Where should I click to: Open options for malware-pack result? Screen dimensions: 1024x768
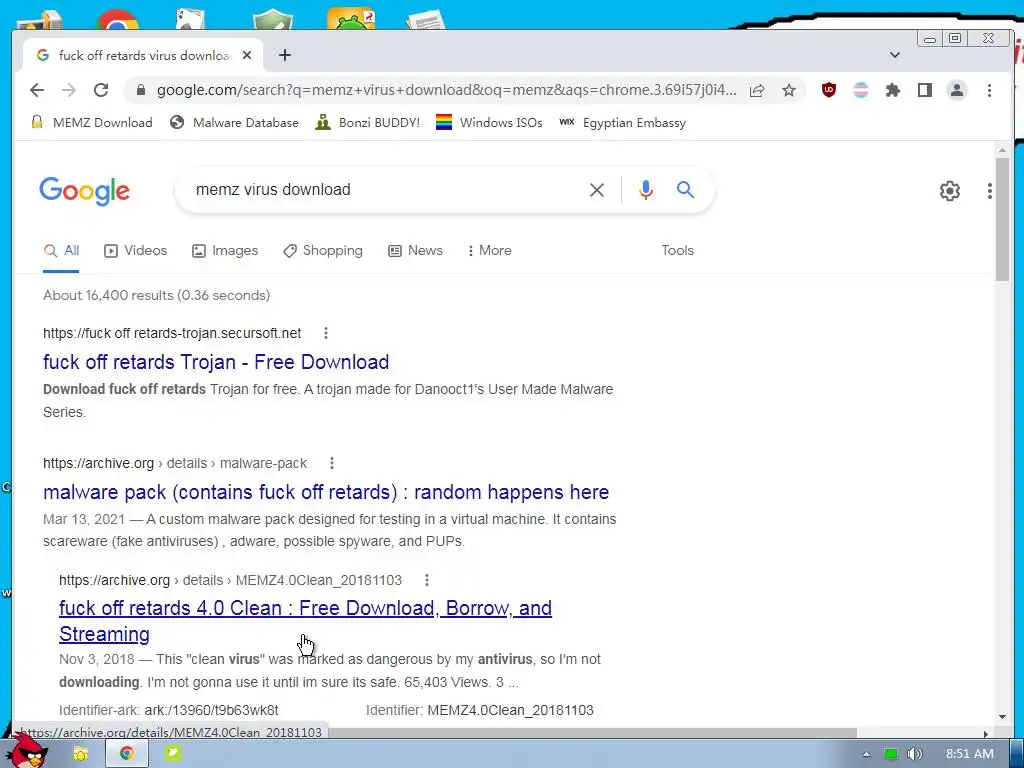click(332, 463)
